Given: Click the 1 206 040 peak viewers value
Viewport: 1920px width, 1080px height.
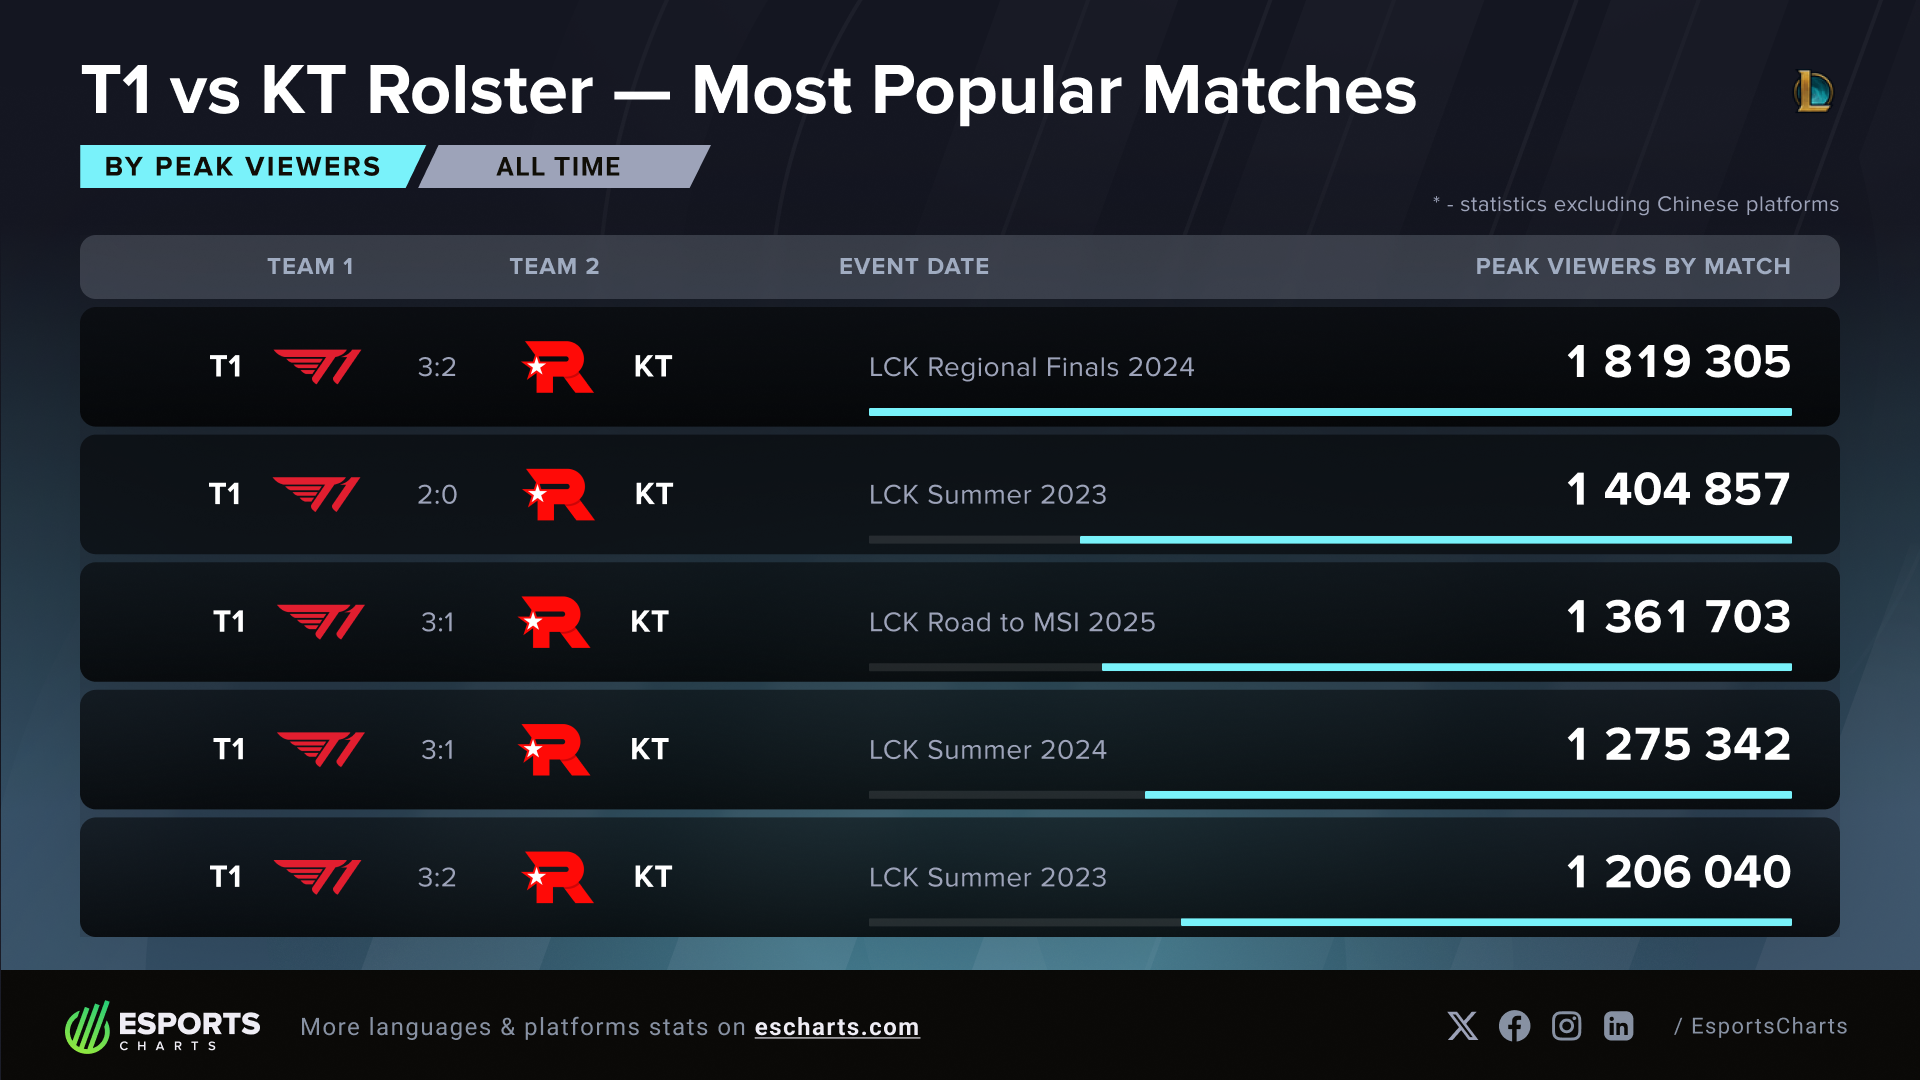Looking at the screenshot, I should coord(1678,872).
